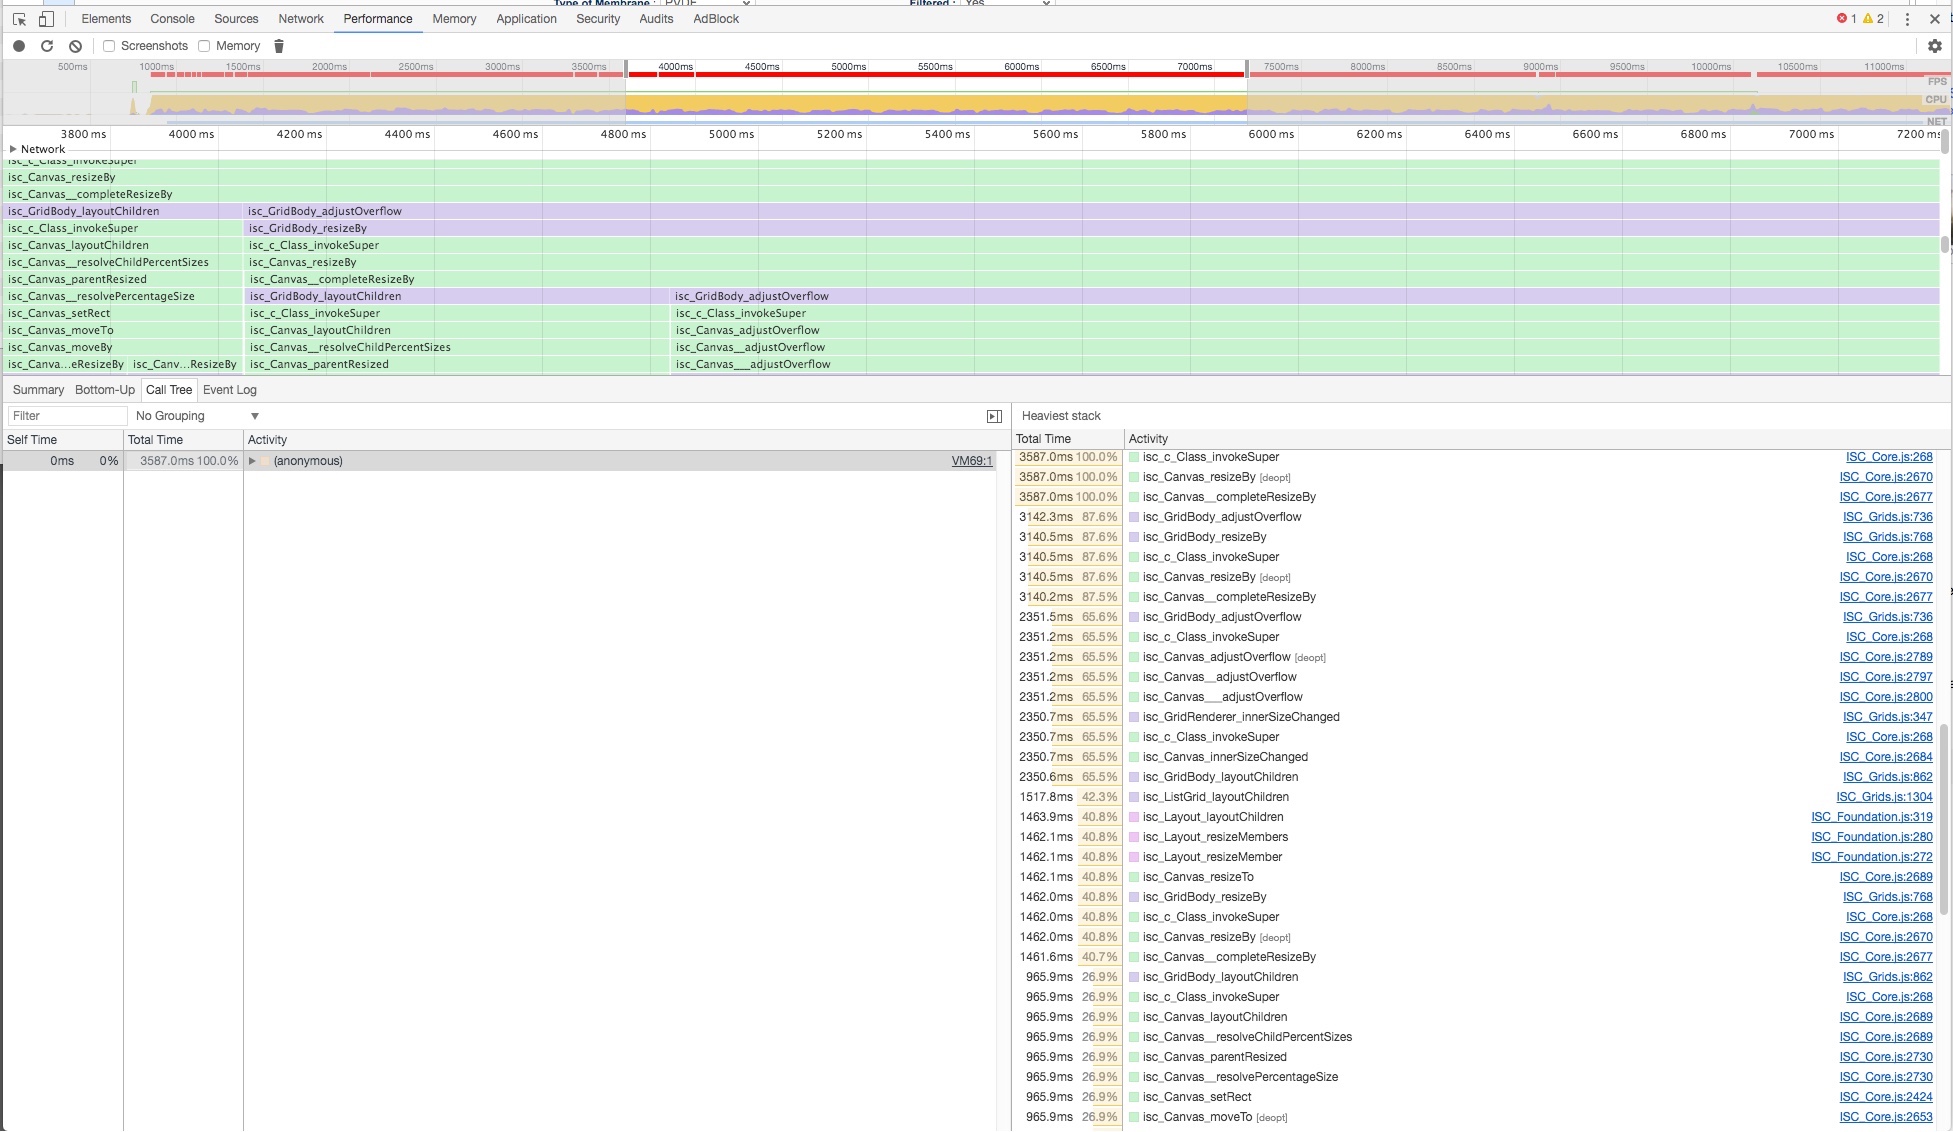Click the collect garbage trash icon

click(x=279, y=46)
